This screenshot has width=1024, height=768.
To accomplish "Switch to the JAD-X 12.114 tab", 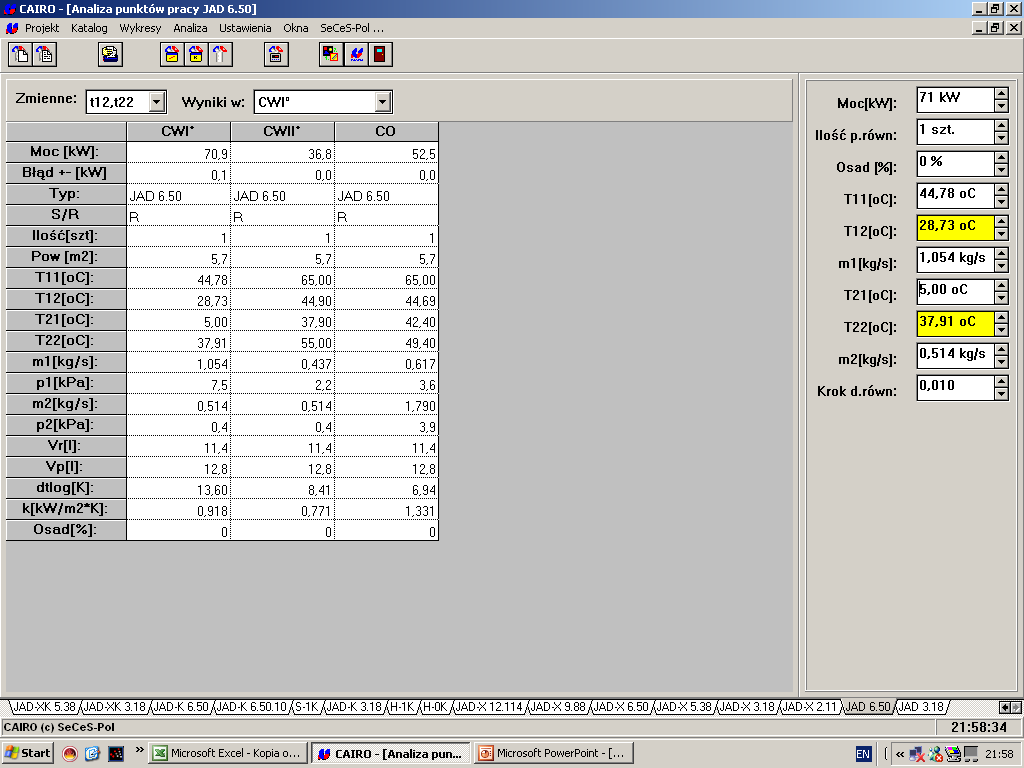I will 489,707.
